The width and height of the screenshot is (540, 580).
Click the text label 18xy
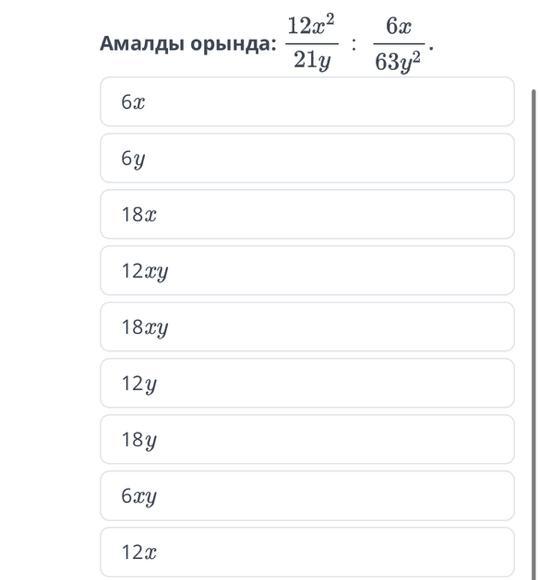tap(145, 328)
